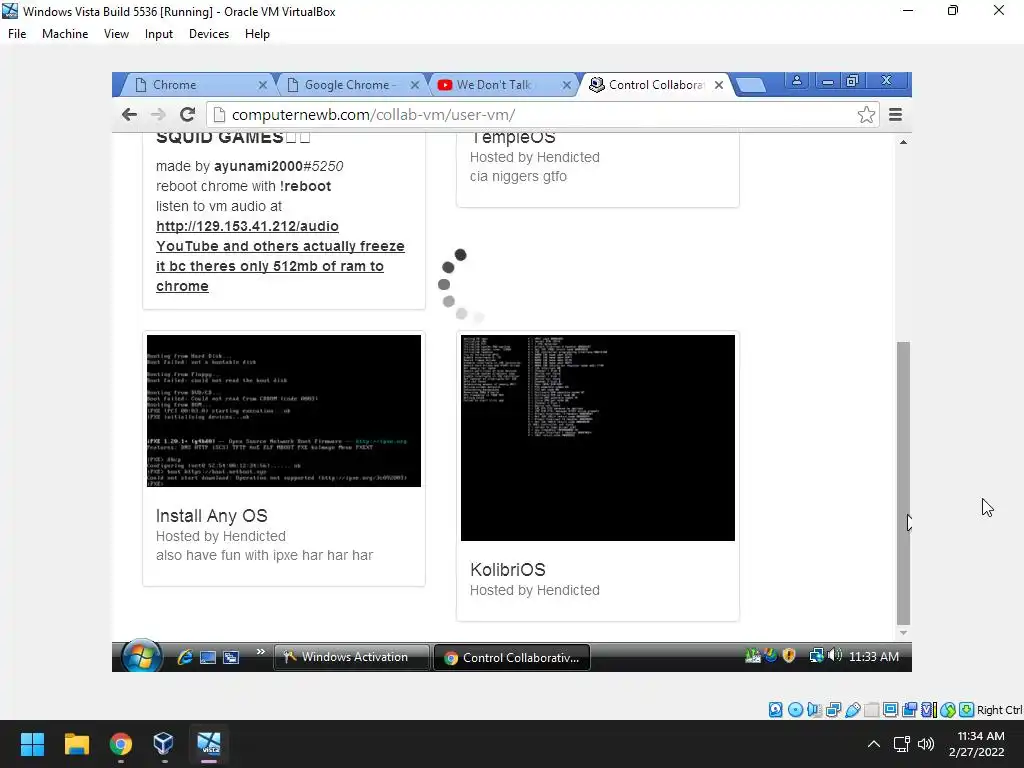Reload the page in guest Chrome
Screen dimensions: 1024x768
click(187, 114)
